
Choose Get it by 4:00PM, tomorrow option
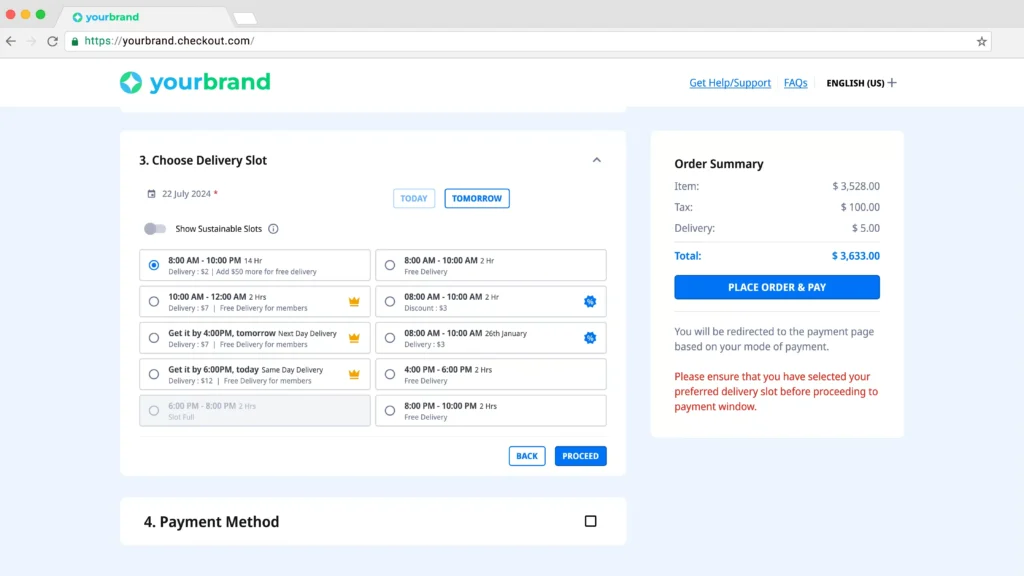154,338
